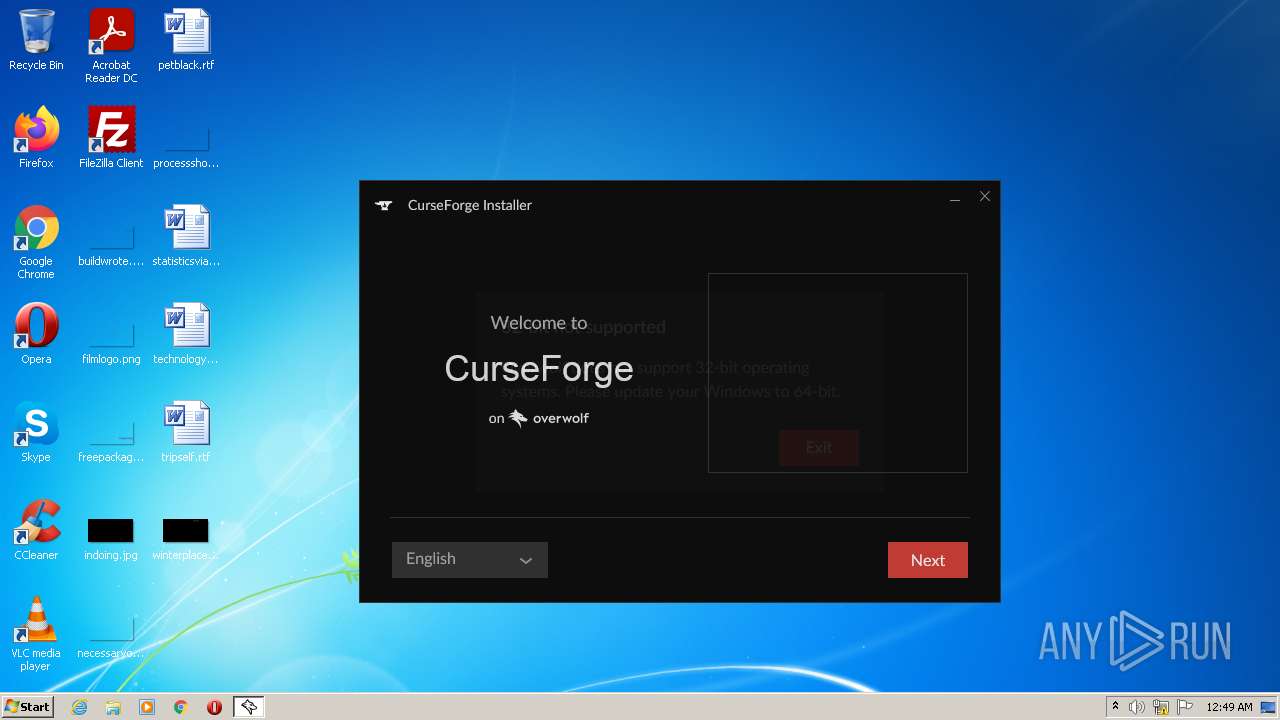Launch VLC media player shortcut
This screenshot has width=1280, height=720.
36,634
